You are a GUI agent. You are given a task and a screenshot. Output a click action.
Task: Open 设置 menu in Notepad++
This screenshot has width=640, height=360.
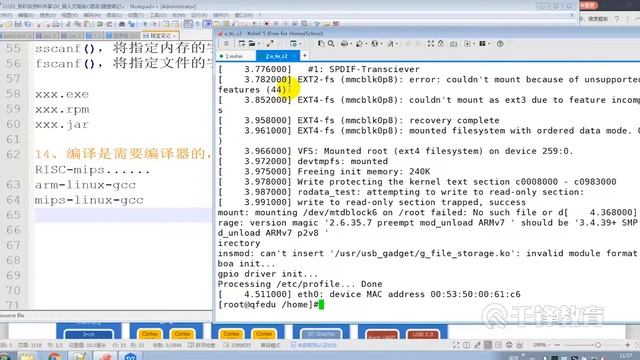pos(136,15)
